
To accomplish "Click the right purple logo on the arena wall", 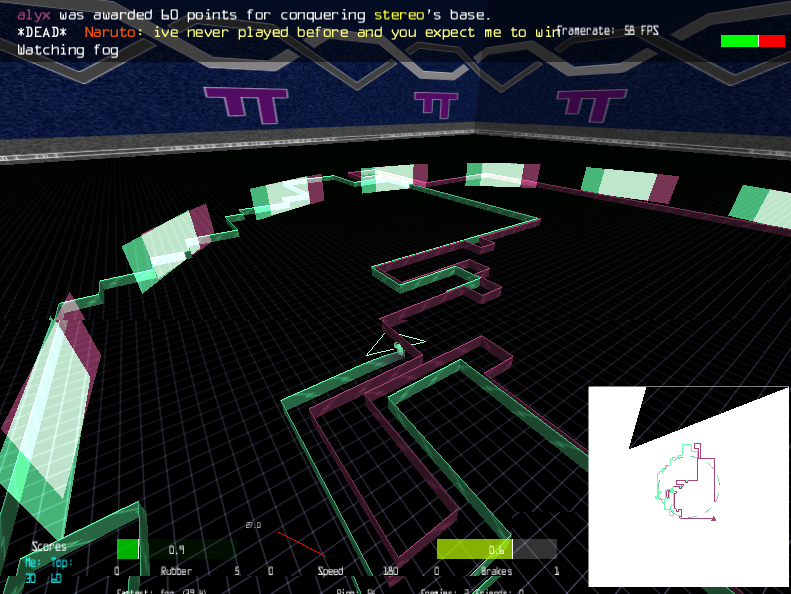I will tap(590, 104).
